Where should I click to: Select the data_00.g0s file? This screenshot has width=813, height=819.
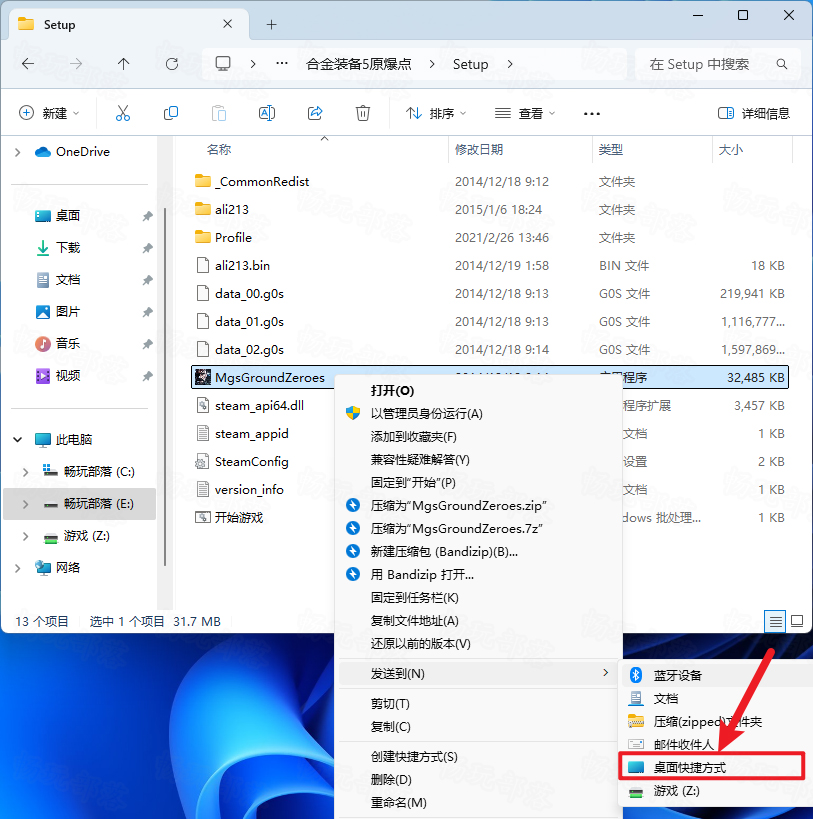click(490, 294)
